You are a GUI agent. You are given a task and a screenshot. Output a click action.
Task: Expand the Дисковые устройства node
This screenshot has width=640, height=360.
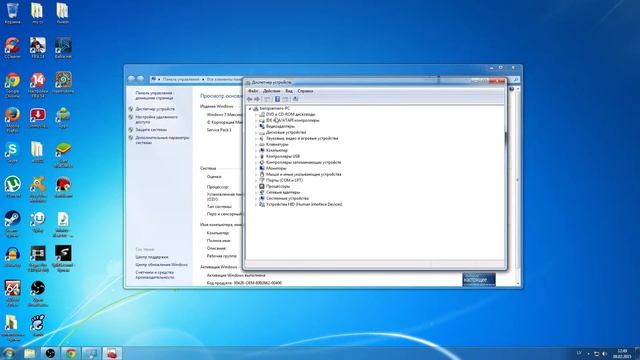[x=256, y=133]
